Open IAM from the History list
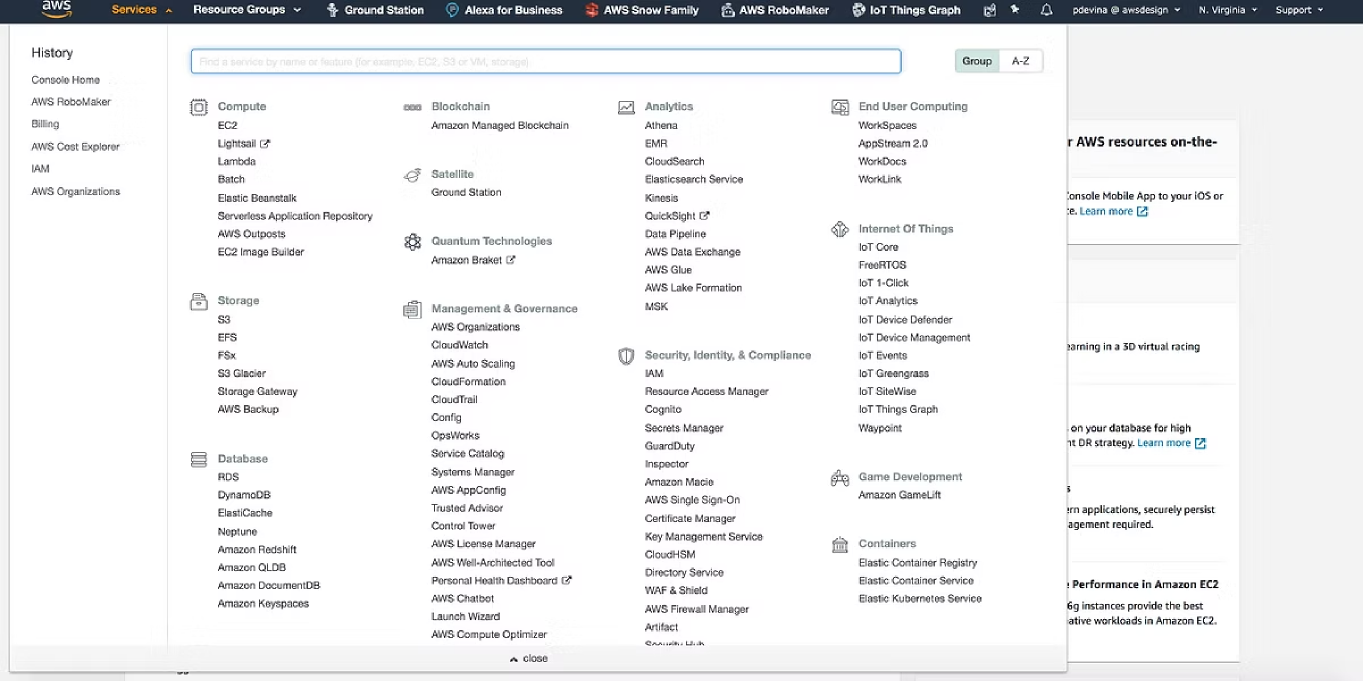Image resolution: width=1363 pixels, height=681 pixels. [x=40, y=169]
